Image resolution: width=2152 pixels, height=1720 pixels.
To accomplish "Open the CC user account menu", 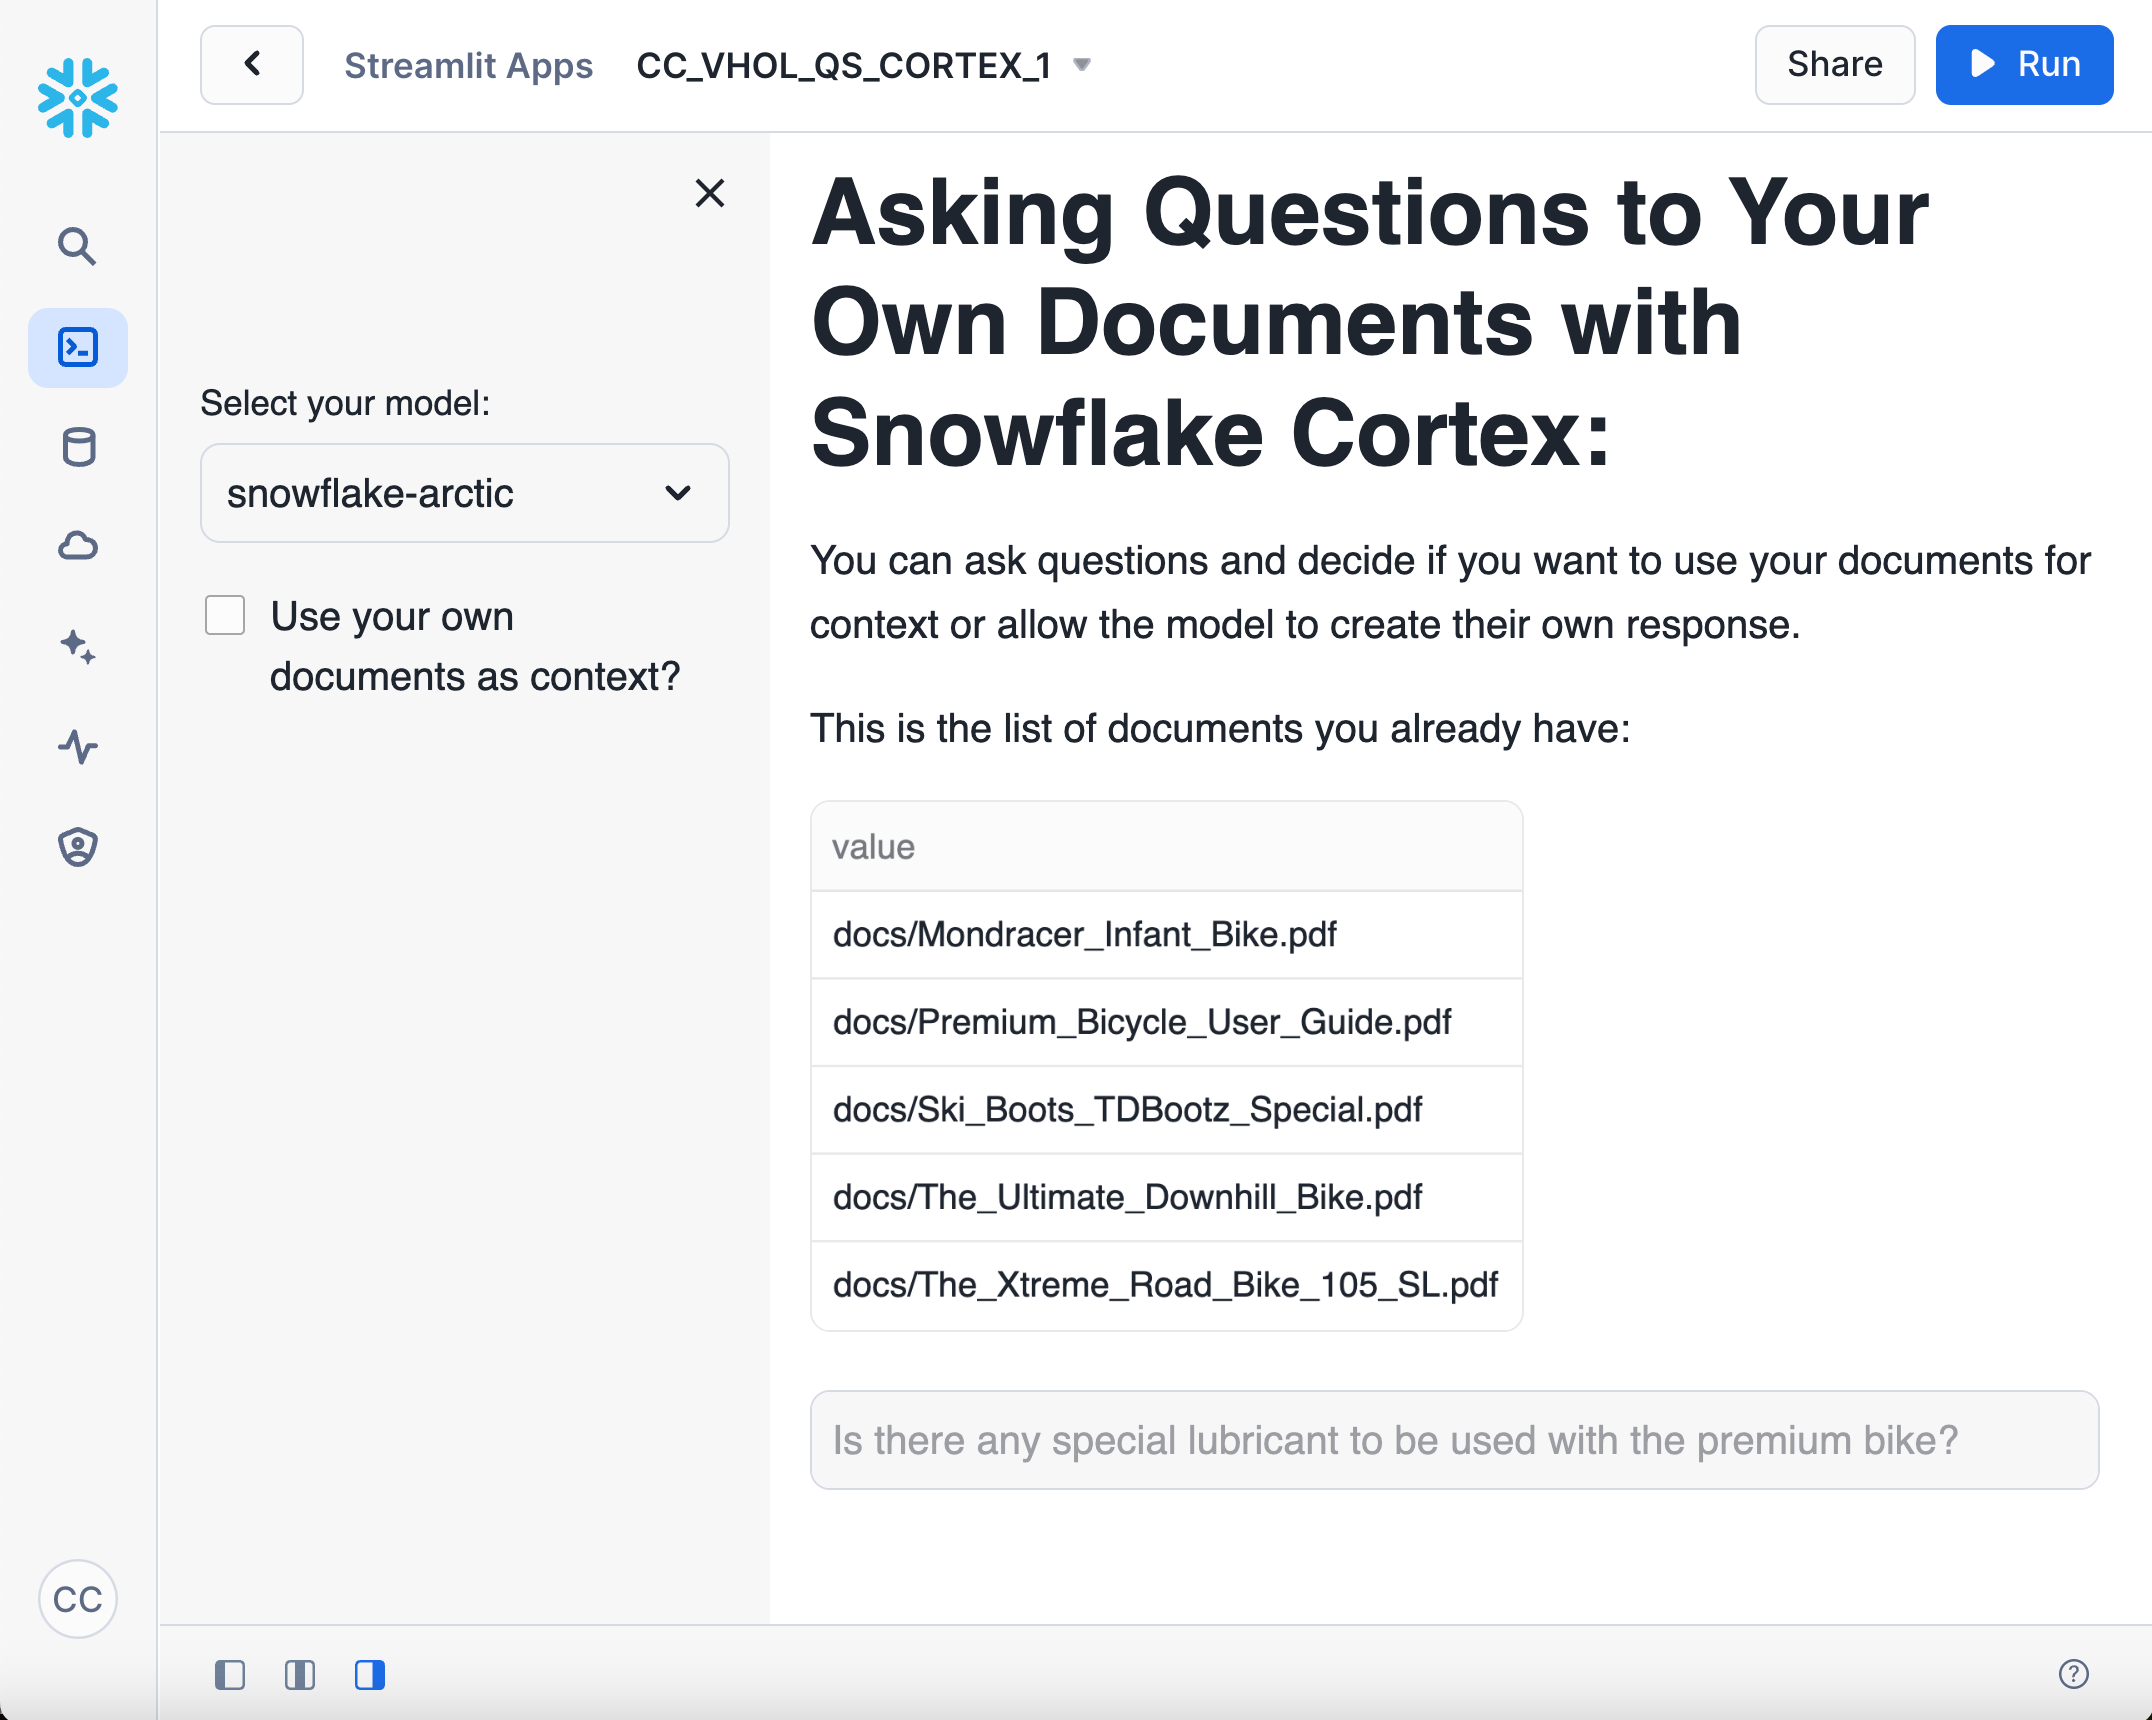I will coord(78,1598).
